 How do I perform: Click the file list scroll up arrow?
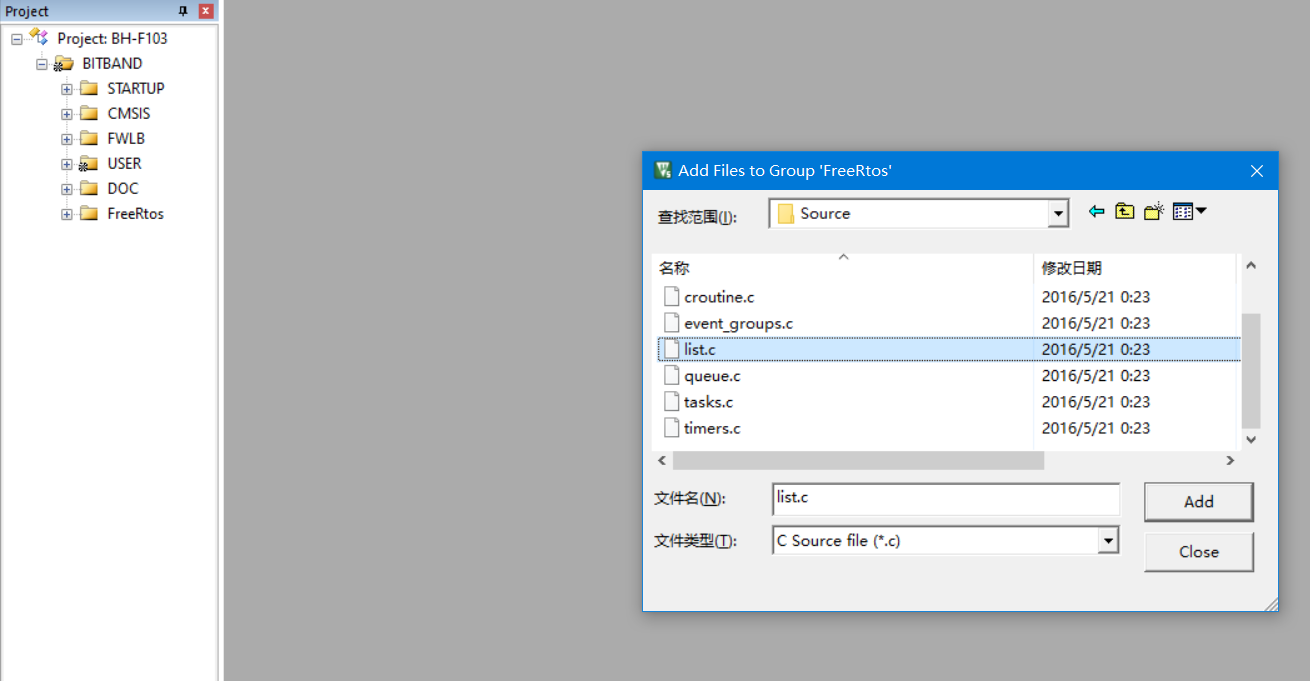pos(1251,266)
